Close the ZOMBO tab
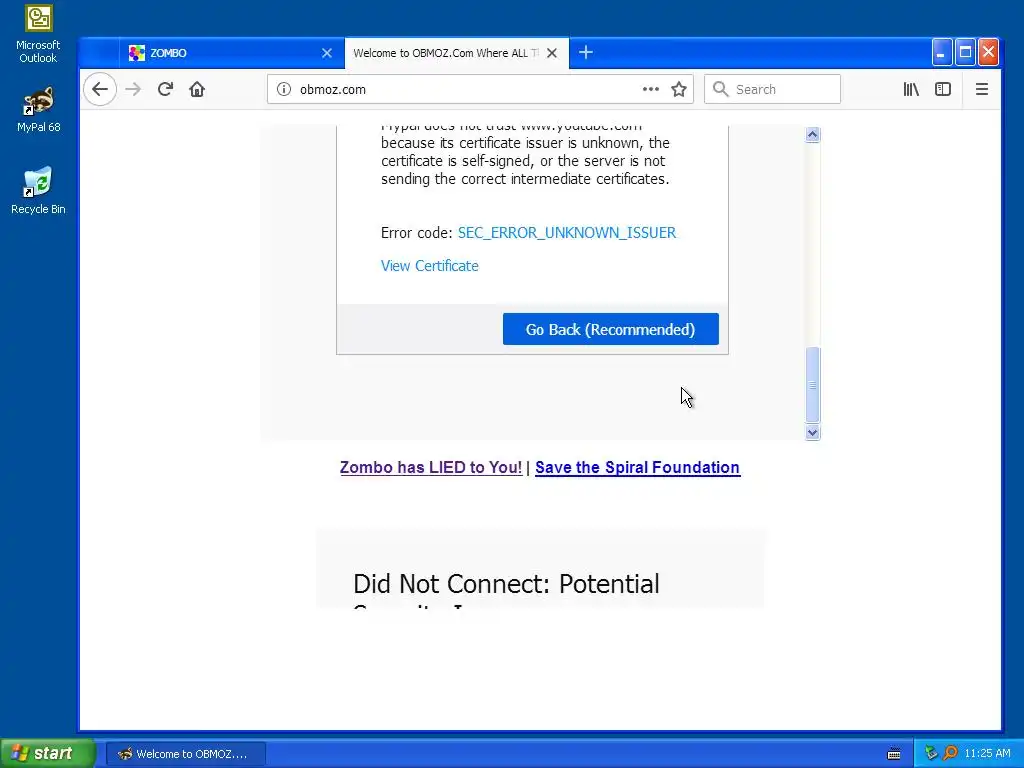 click(327, 53)
